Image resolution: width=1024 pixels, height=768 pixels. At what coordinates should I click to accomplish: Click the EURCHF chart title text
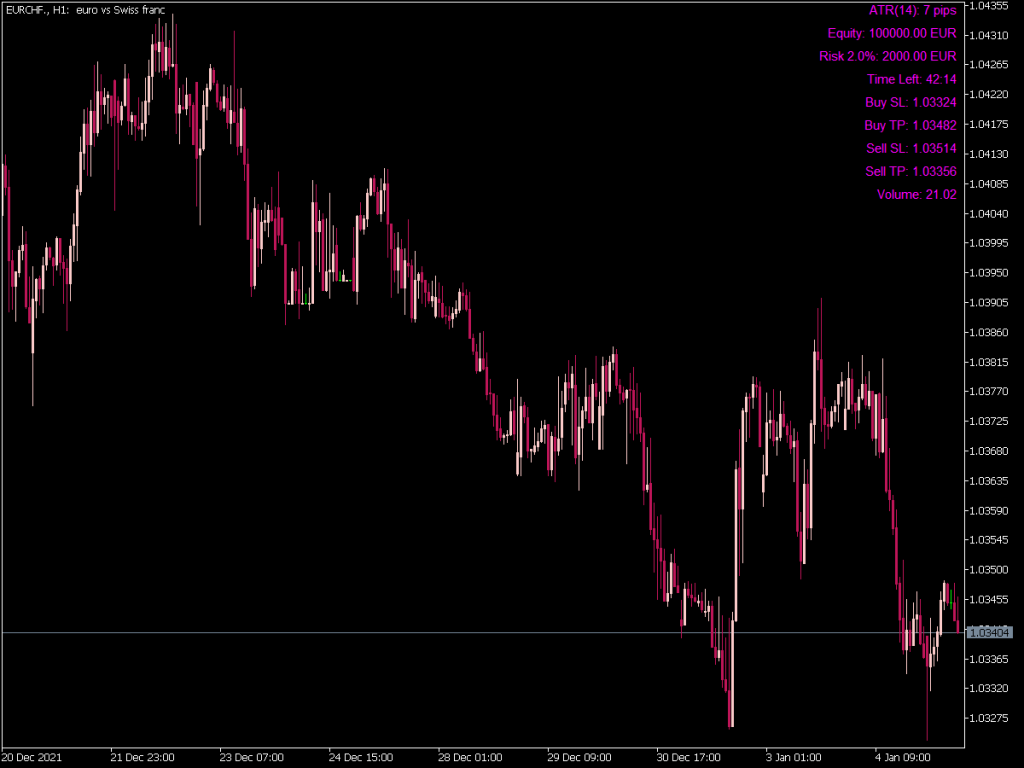[85, 11]
